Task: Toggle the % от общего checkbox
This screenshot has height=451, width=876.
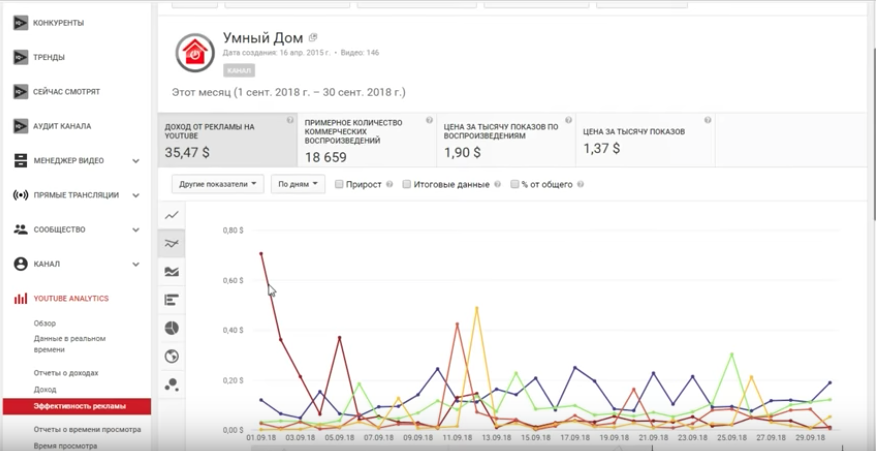Action: [x=515, y=184]
